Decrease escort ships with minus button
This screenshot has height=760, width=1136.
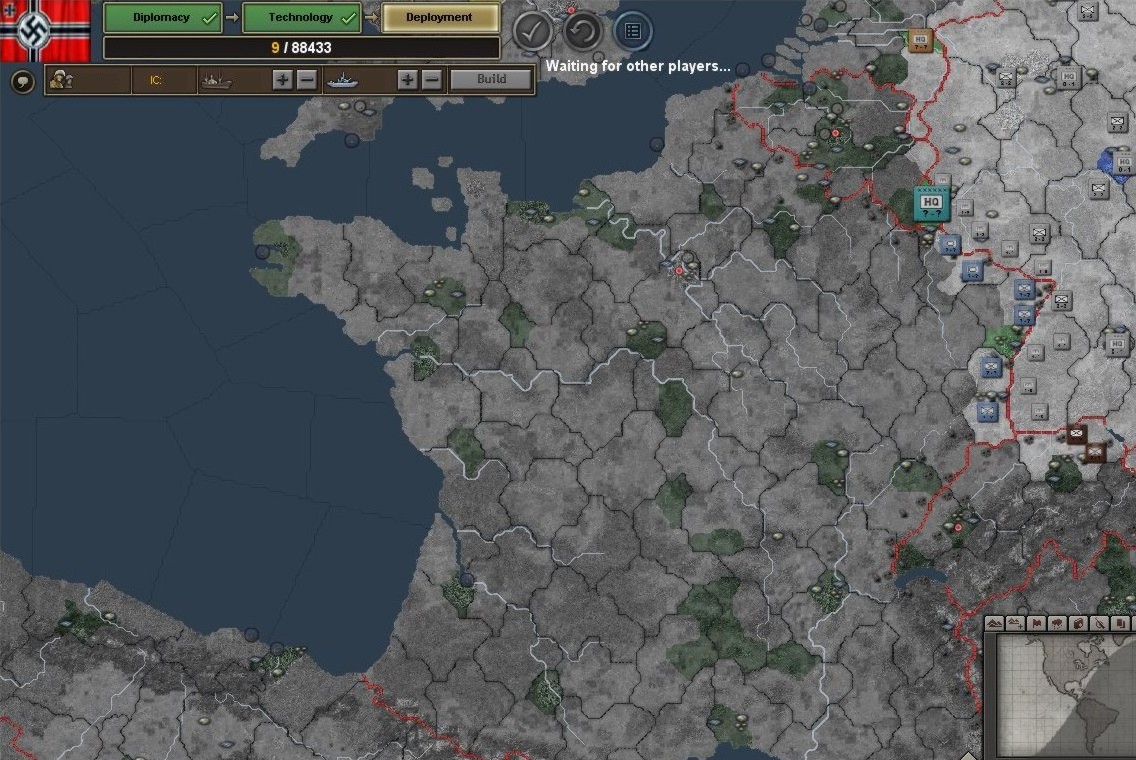point(432,80)
